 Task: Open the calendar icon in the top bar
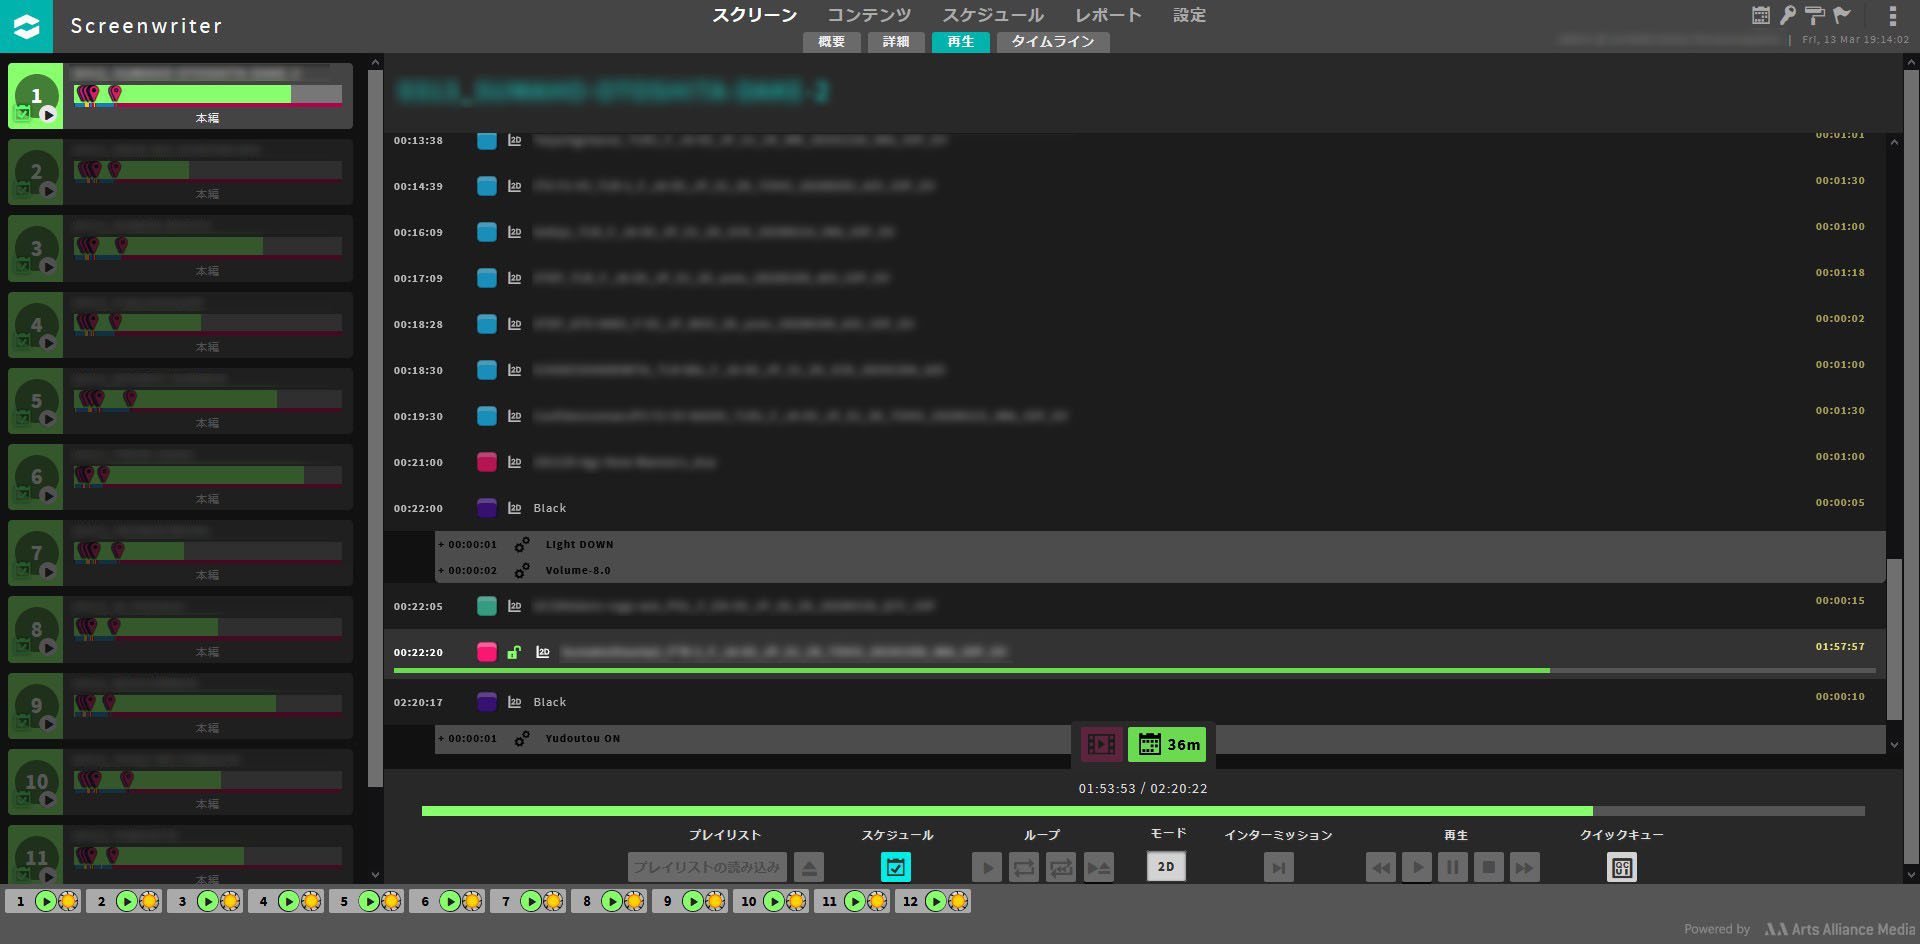(x=1761, y=15)
